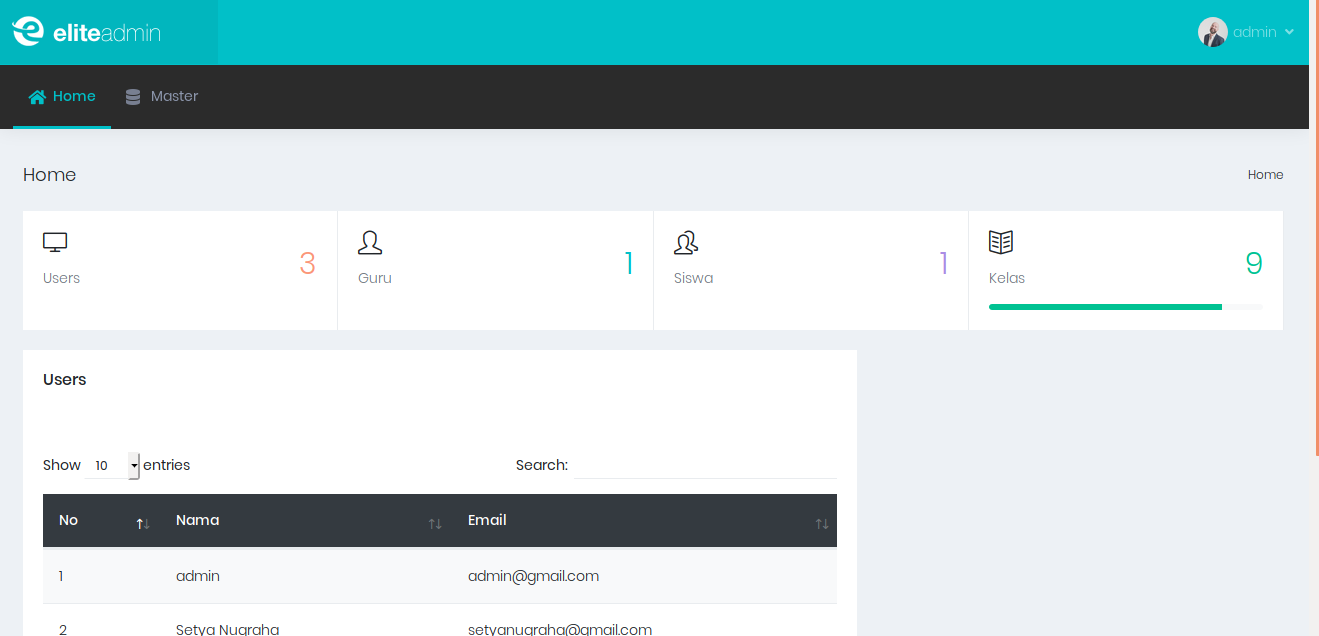This screenshot has height=636, width=1319.
Task: Click the Siswa people icon
Action: 686,242
